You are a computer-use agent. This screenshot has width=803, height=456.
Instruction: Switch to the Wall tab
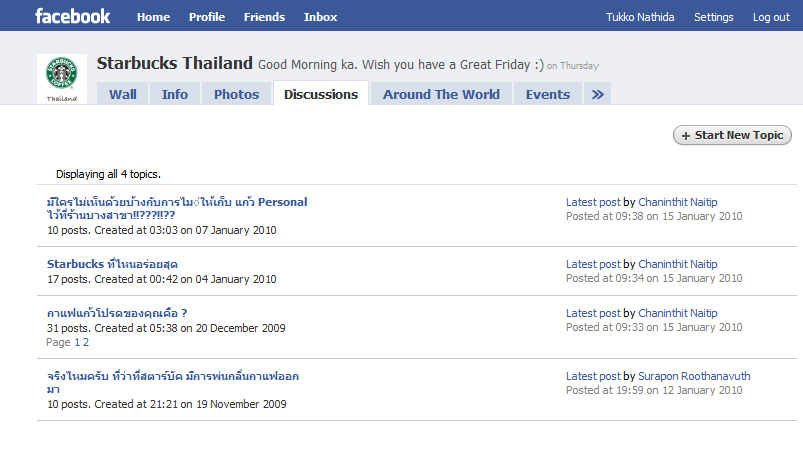coord(122,94)
